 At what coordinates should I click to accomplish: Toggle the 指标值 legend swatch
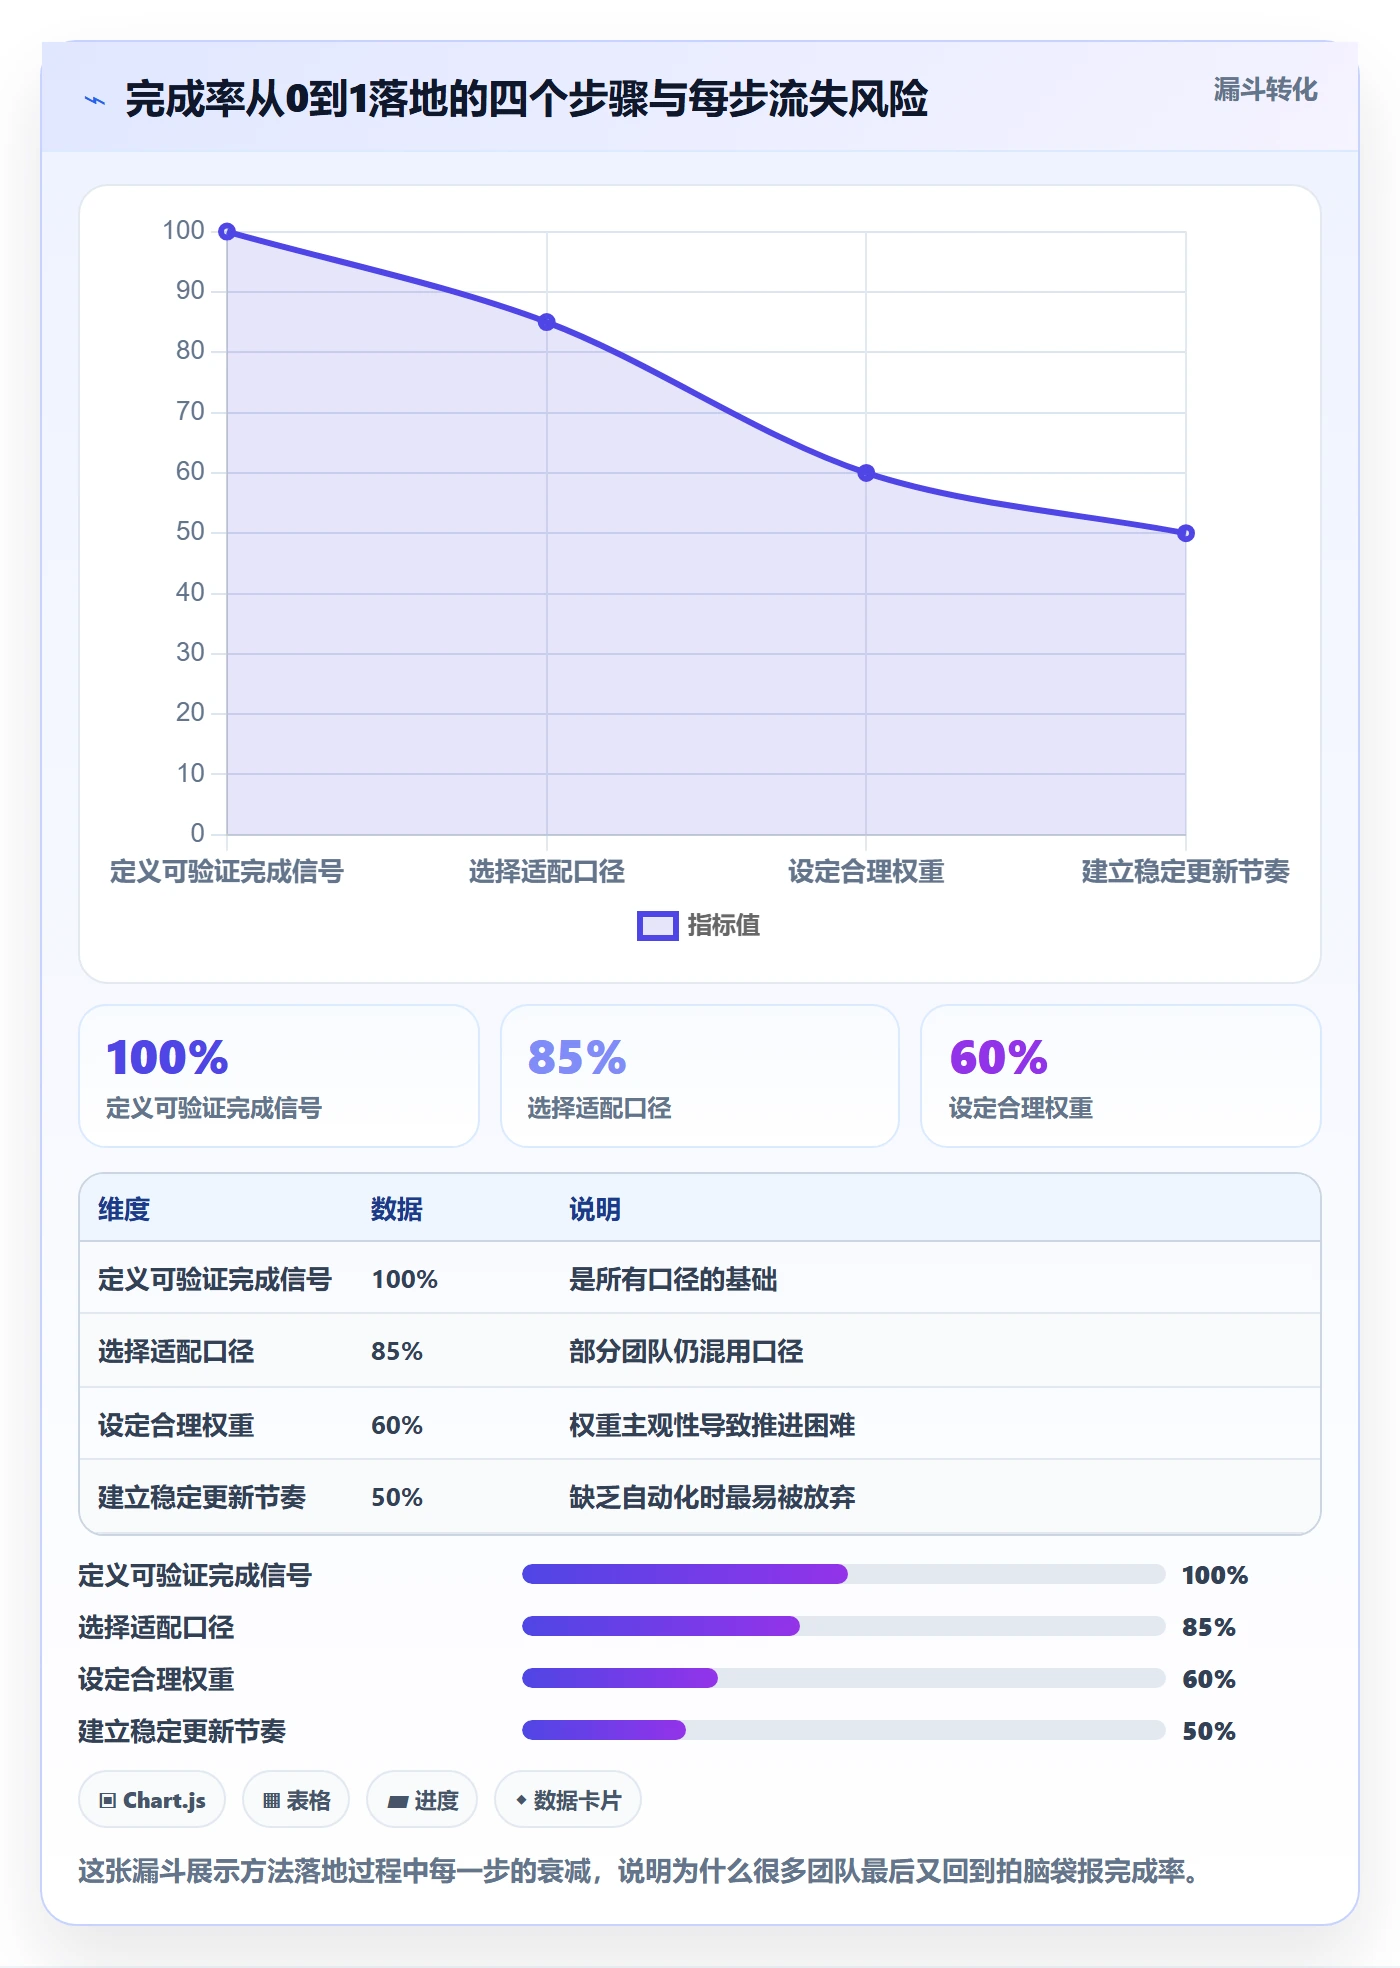pos(658,926)
